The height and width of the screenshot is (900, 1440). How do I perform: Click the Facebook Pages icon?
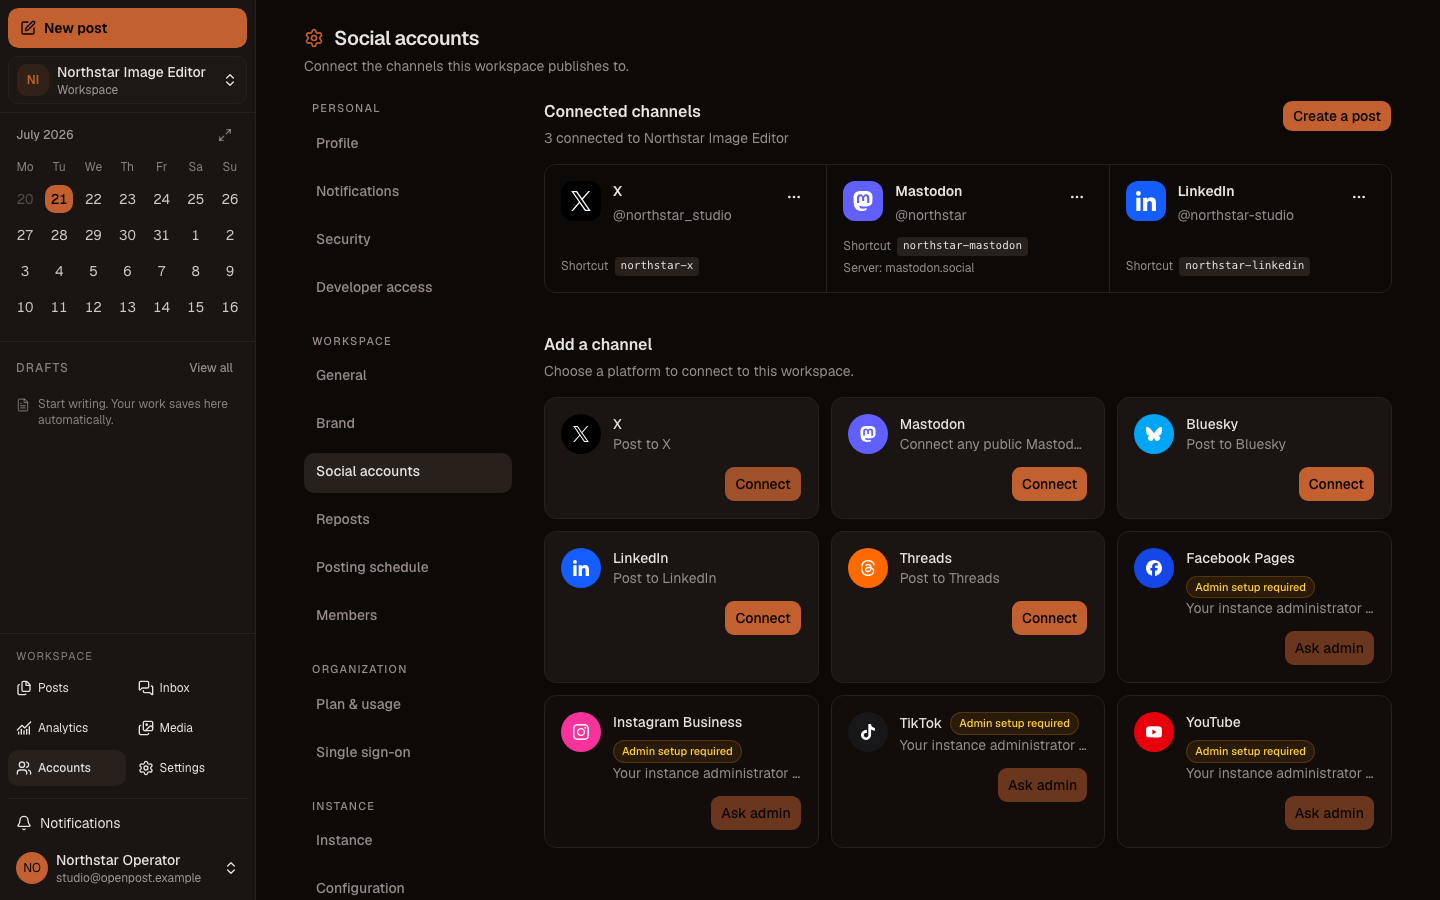tap(1154, 568)
